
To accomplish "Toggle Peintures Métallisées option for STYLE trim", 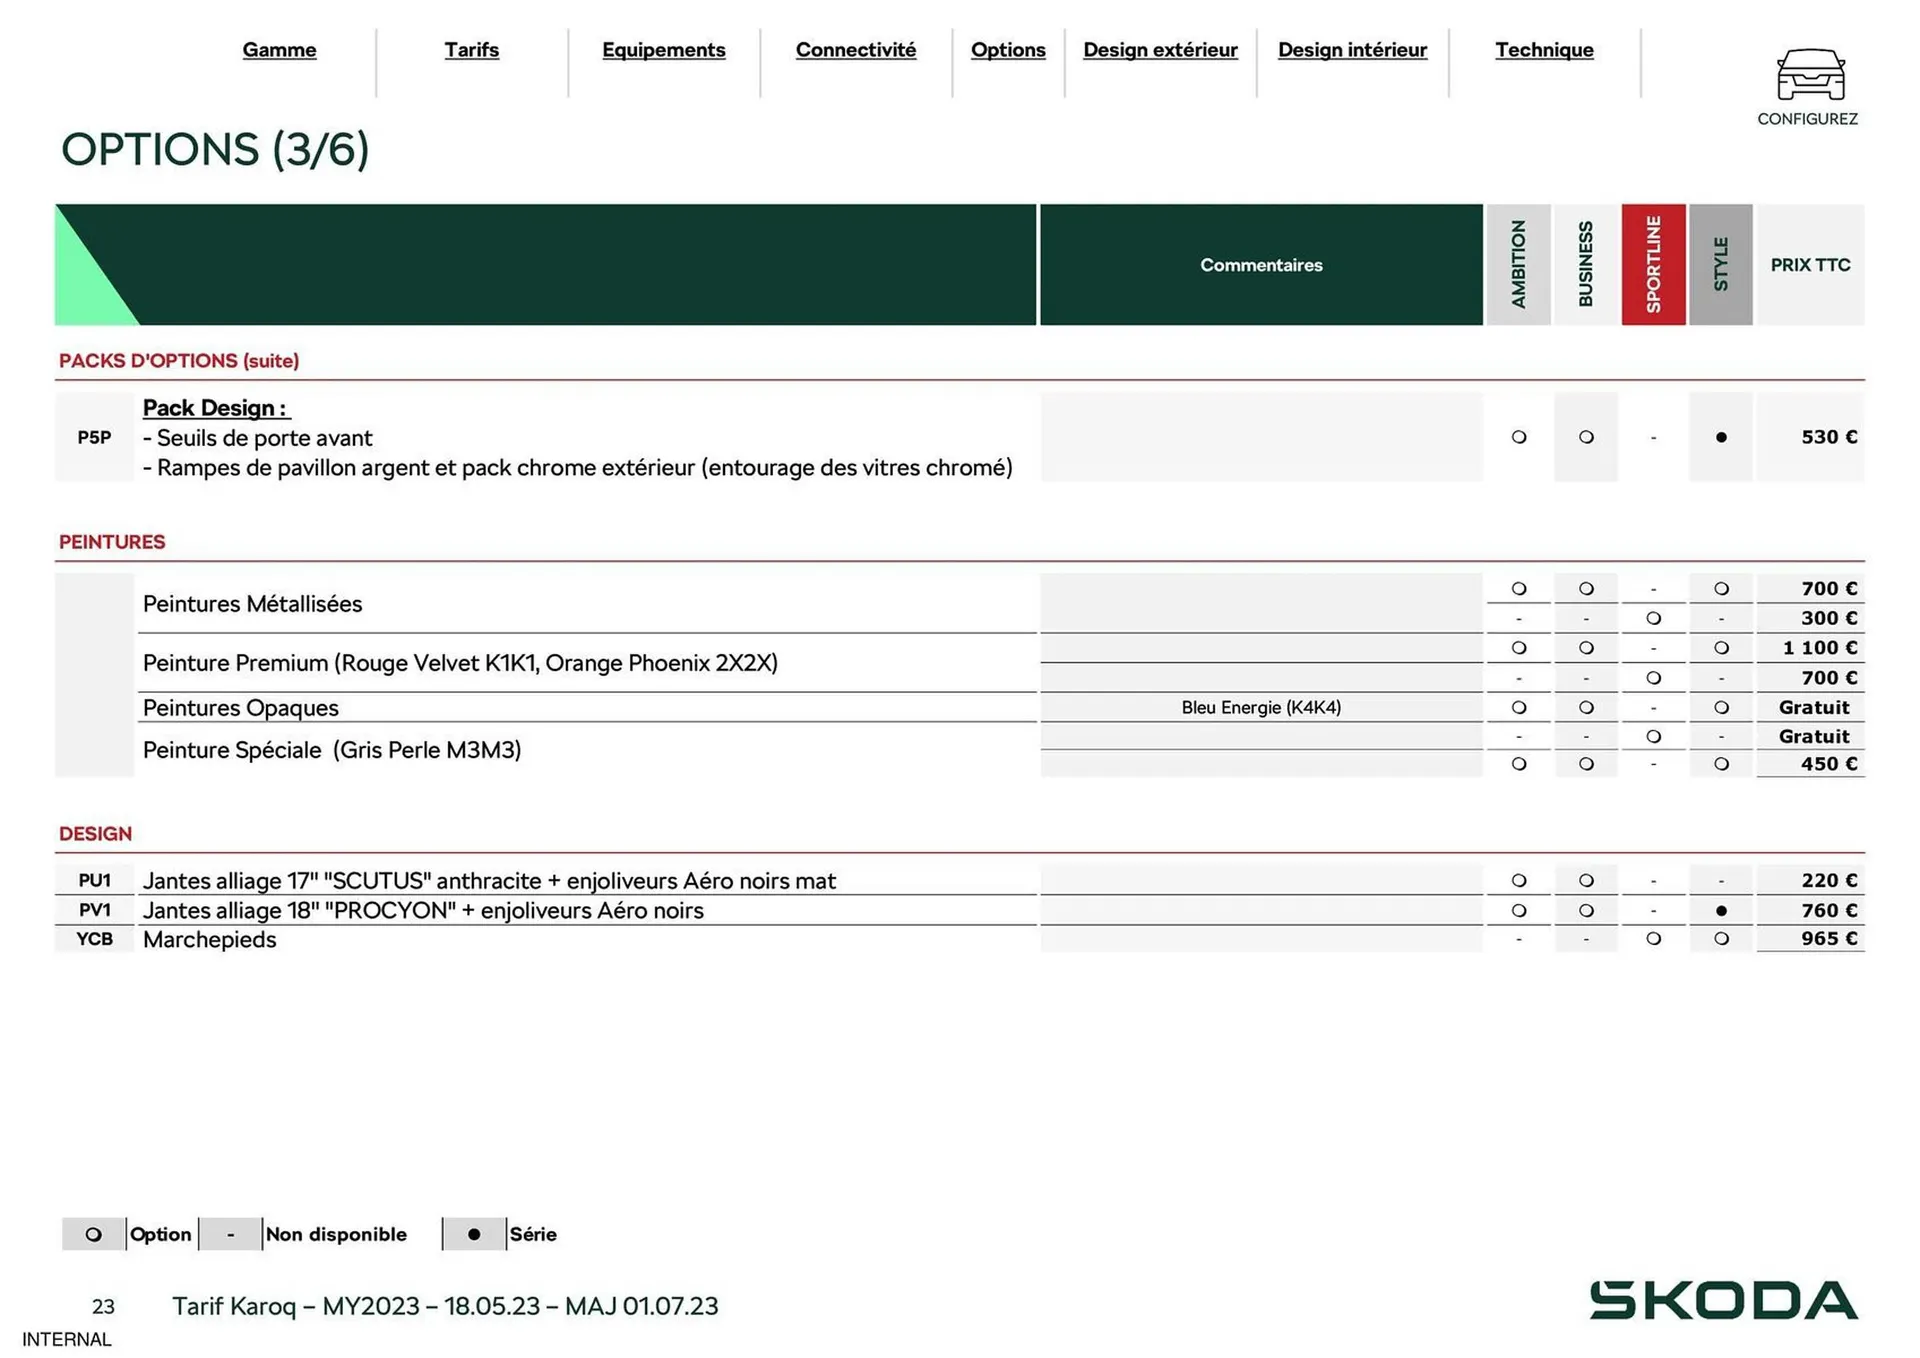I will (1721, 589).
